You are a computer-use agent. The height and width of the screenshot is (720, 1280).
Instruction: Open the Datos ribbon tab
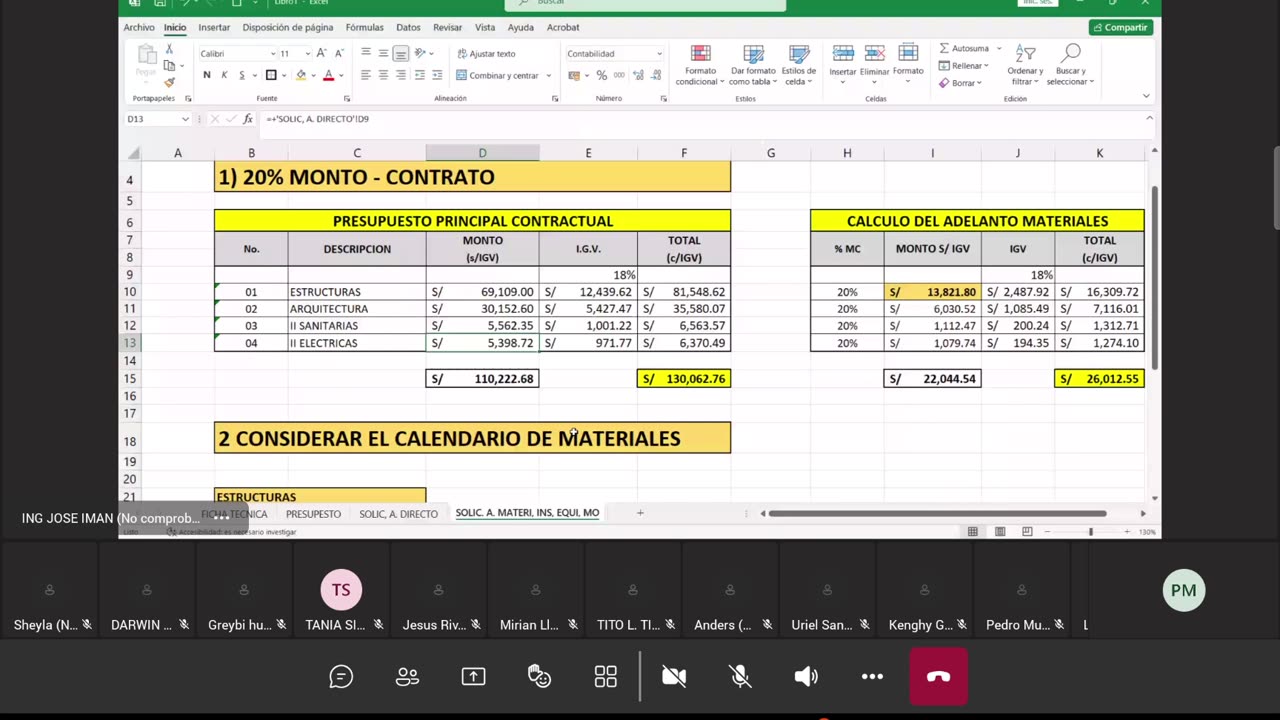tap(408, 27)
